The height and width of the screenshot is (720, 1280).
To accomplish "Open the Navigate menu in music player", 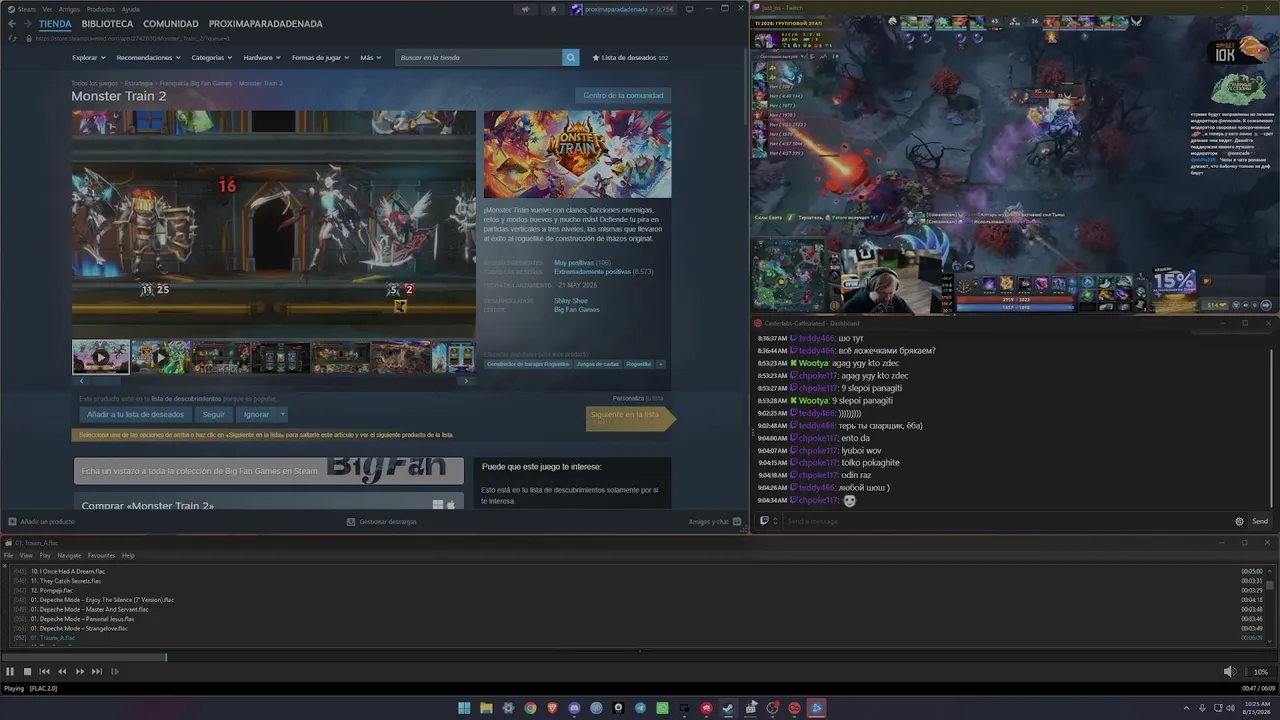I will point(69,555).
